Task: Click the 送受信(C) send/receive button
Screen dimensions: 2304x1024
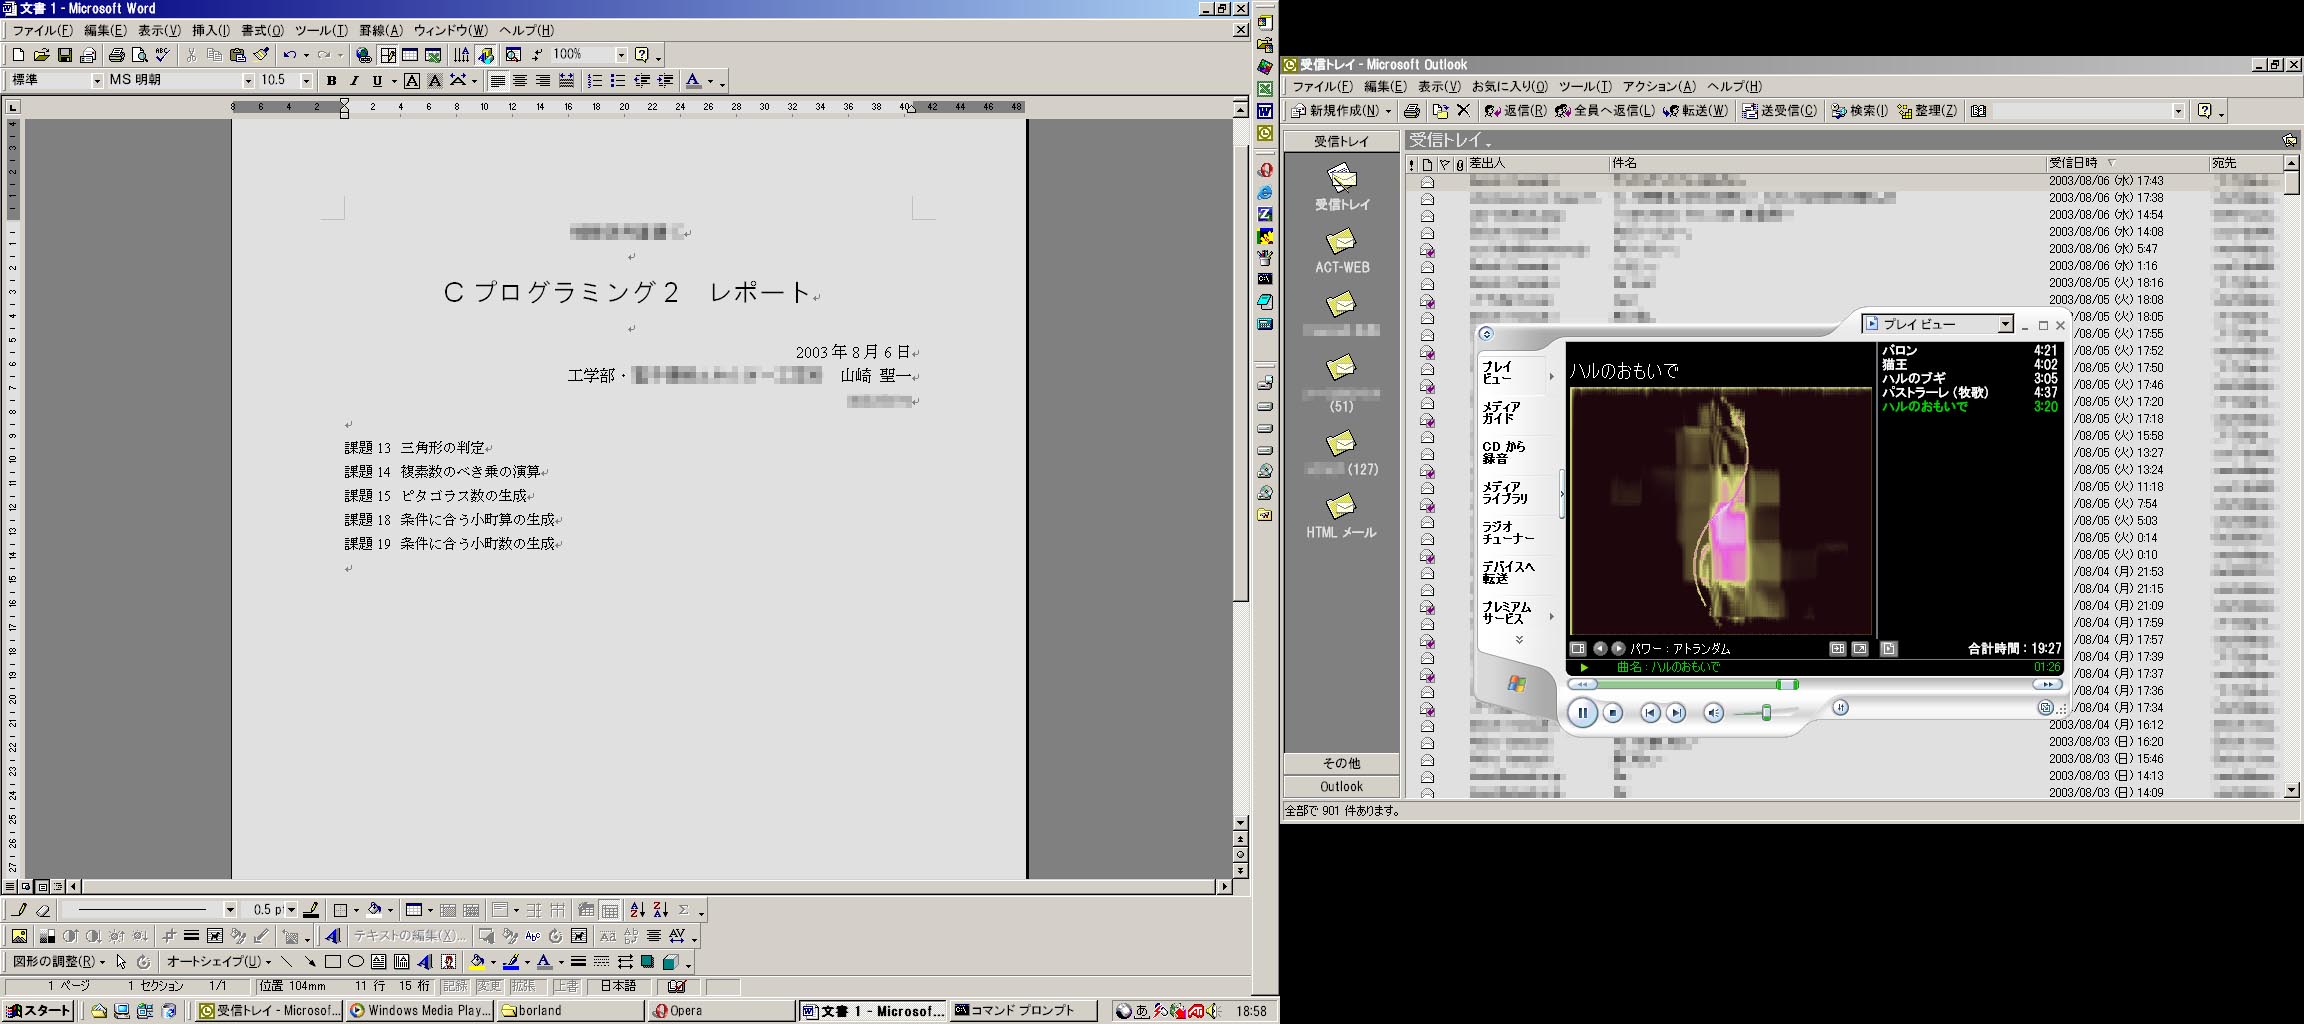Action: pos(1780,111)
